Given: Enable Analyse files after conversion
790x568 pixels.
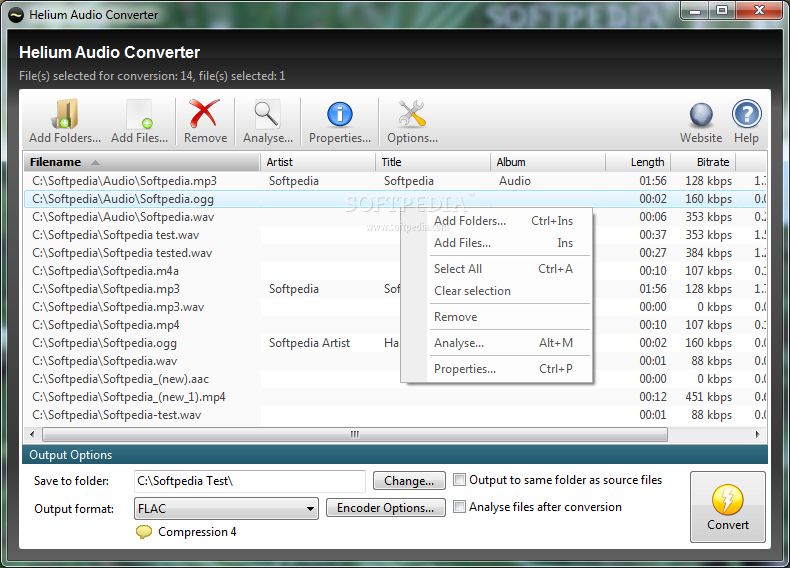Looking at the screenshot, I should pyautogui.click(x=459, y=507).
